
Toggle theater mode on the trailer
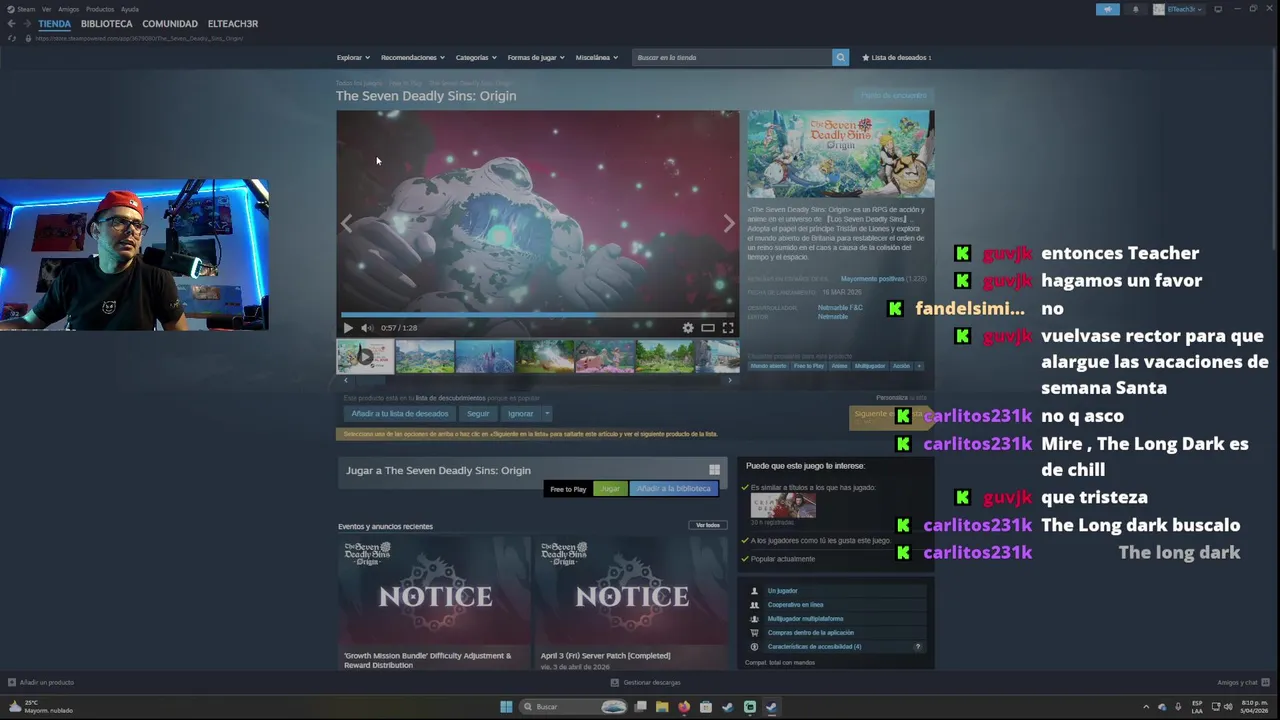(x=708, y=328)
